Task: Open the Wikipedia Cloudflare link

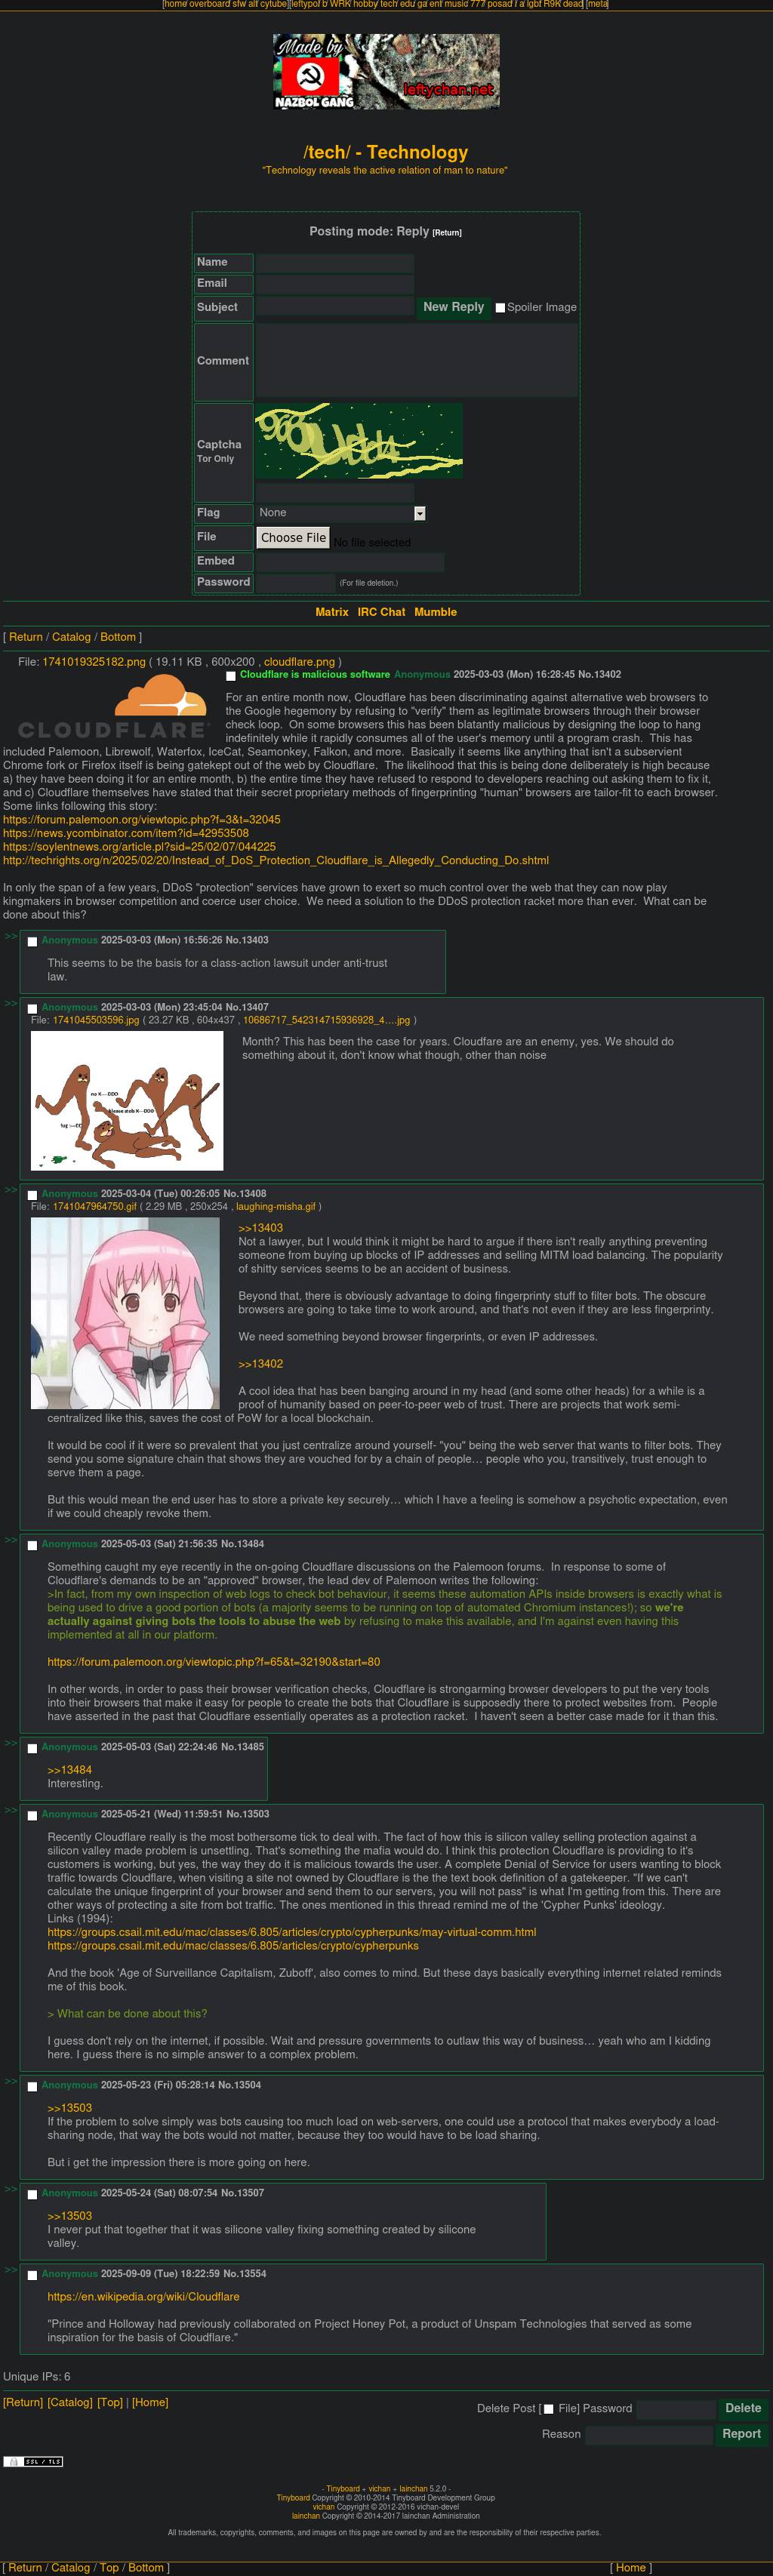Action: pos(143,2297)
